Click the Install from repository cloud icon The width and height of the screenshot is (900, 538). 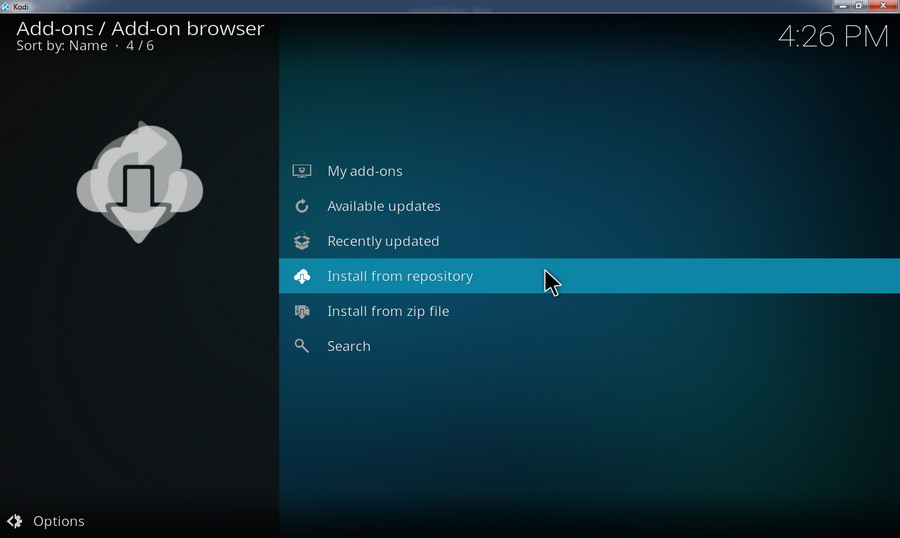(302, 276)
